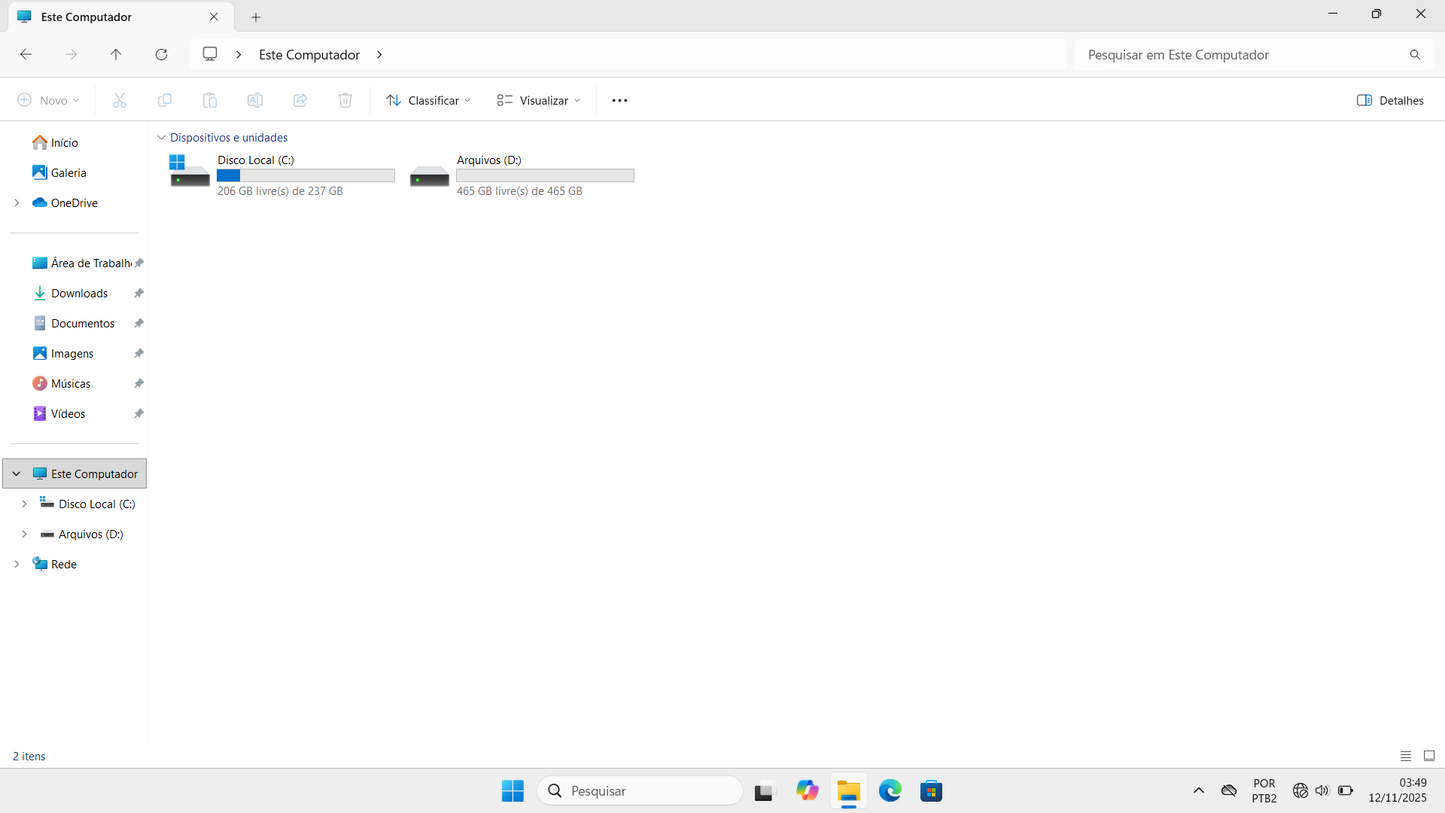
Task: Click the Copy icon in the toolbar
Action: [164, 100]
